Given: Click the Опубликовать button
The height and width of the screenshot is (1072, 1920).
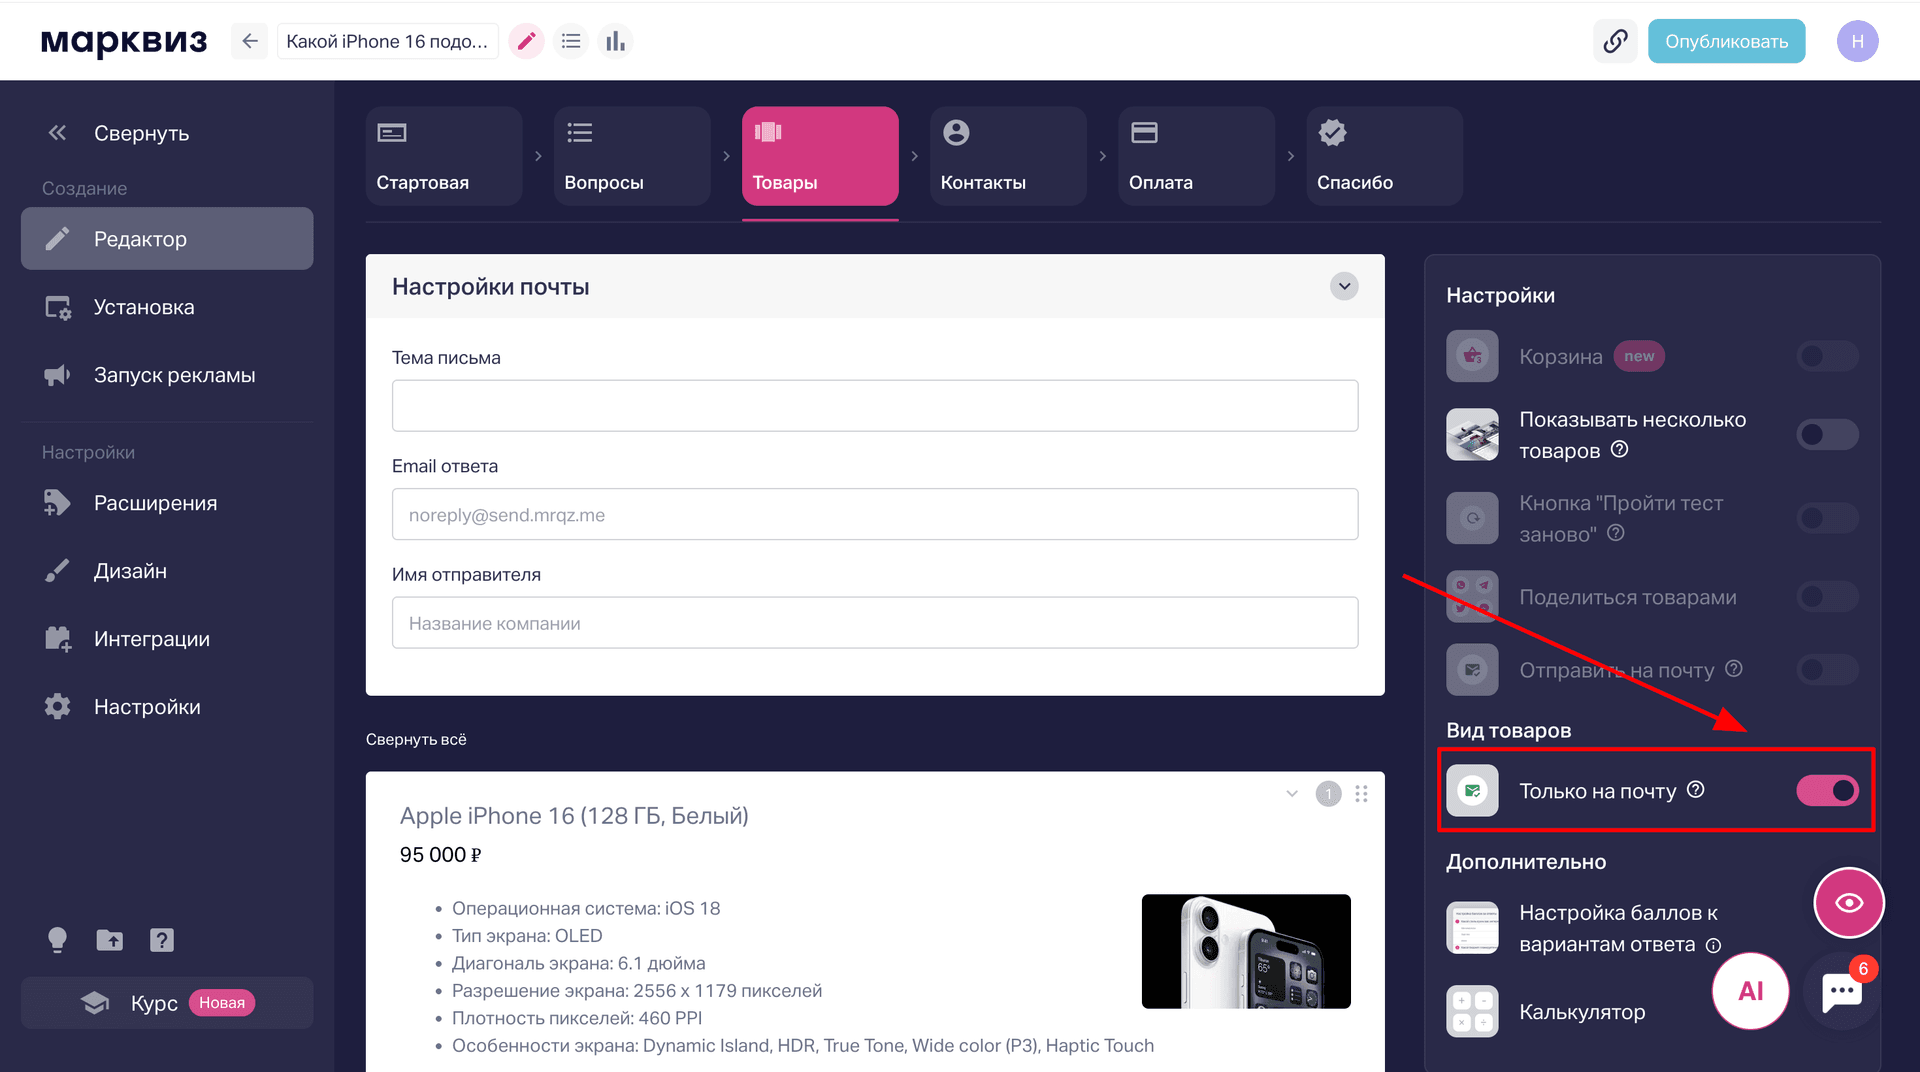Looking at the screenshot, I should coord(1726,41).
